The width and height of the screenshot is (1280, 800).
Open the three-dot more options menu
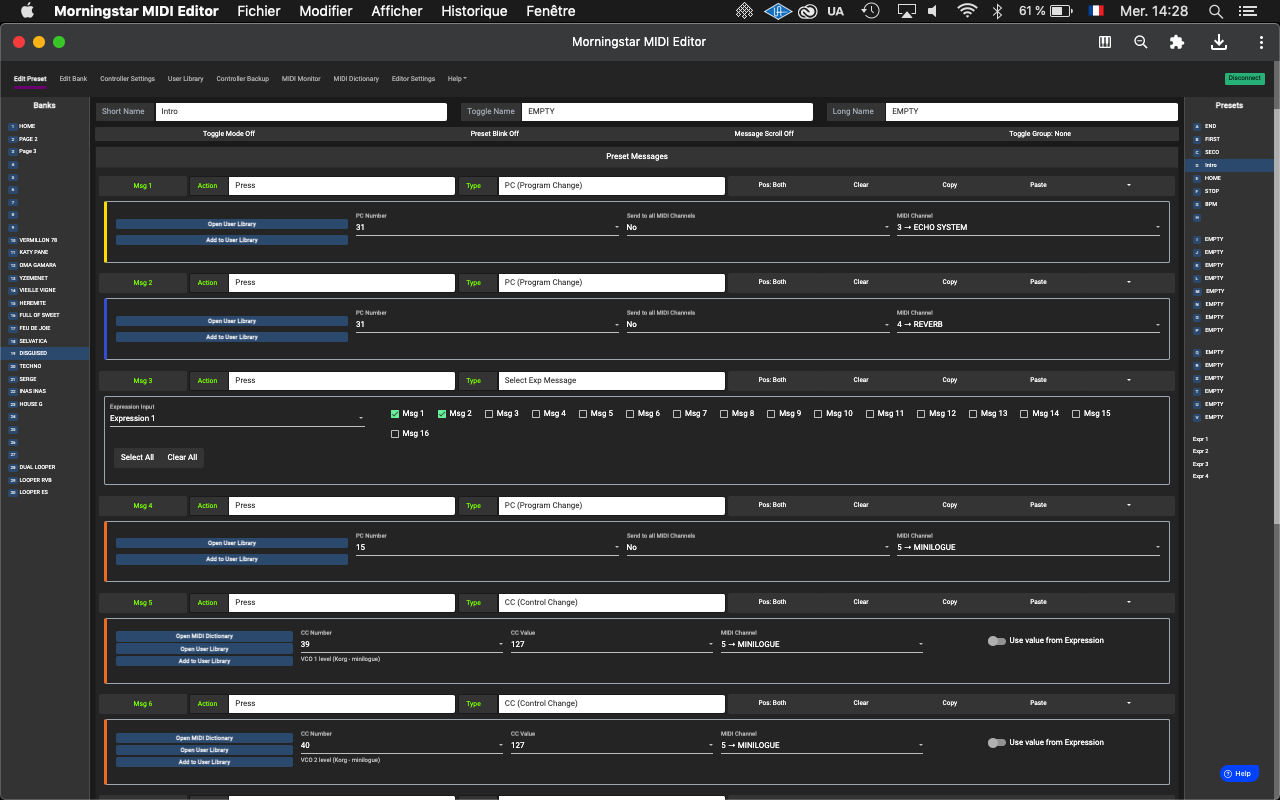tap(1261, 42)
